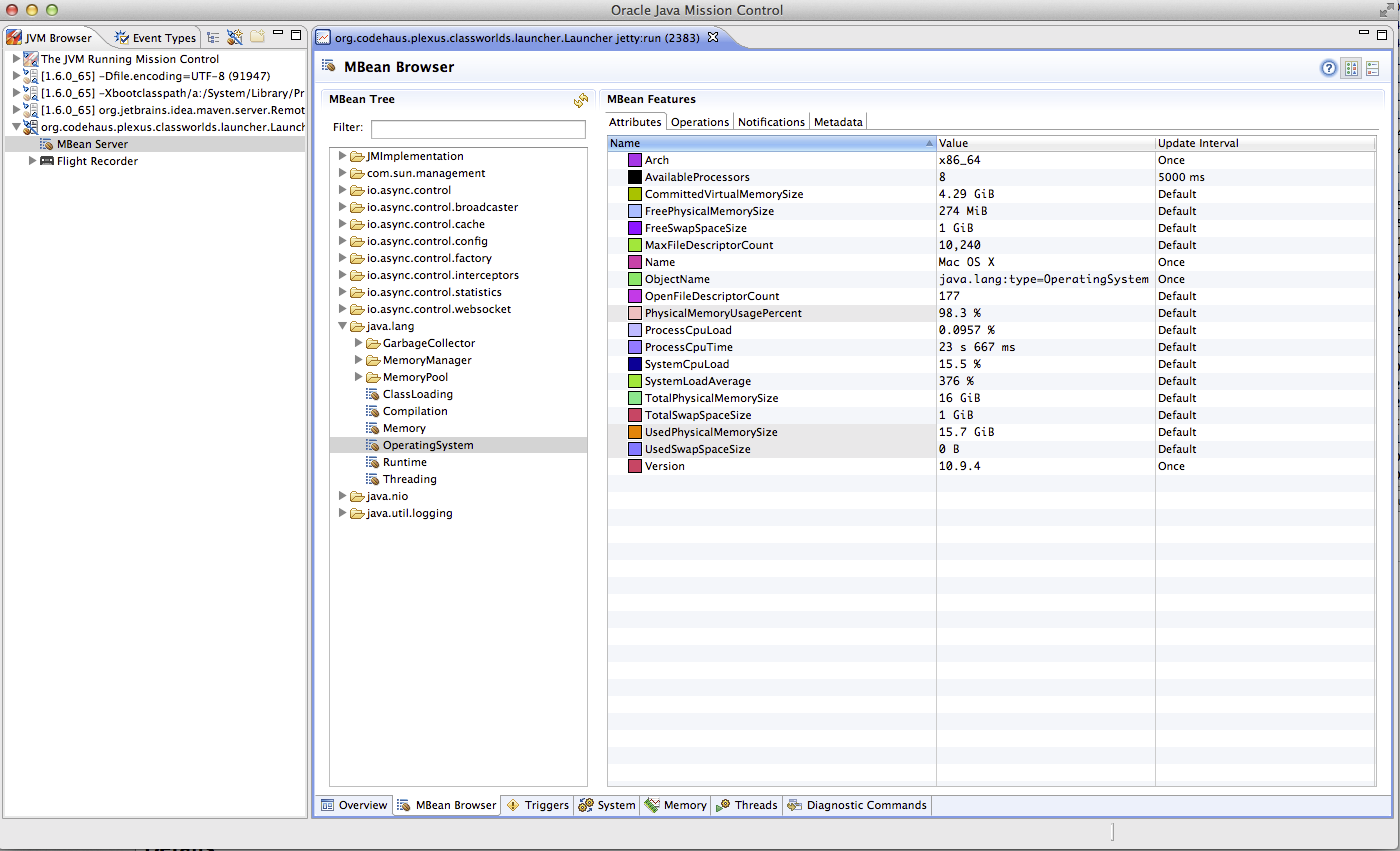Click the UsedPhysicalMemorySize color swatch

tap(634, 432)
